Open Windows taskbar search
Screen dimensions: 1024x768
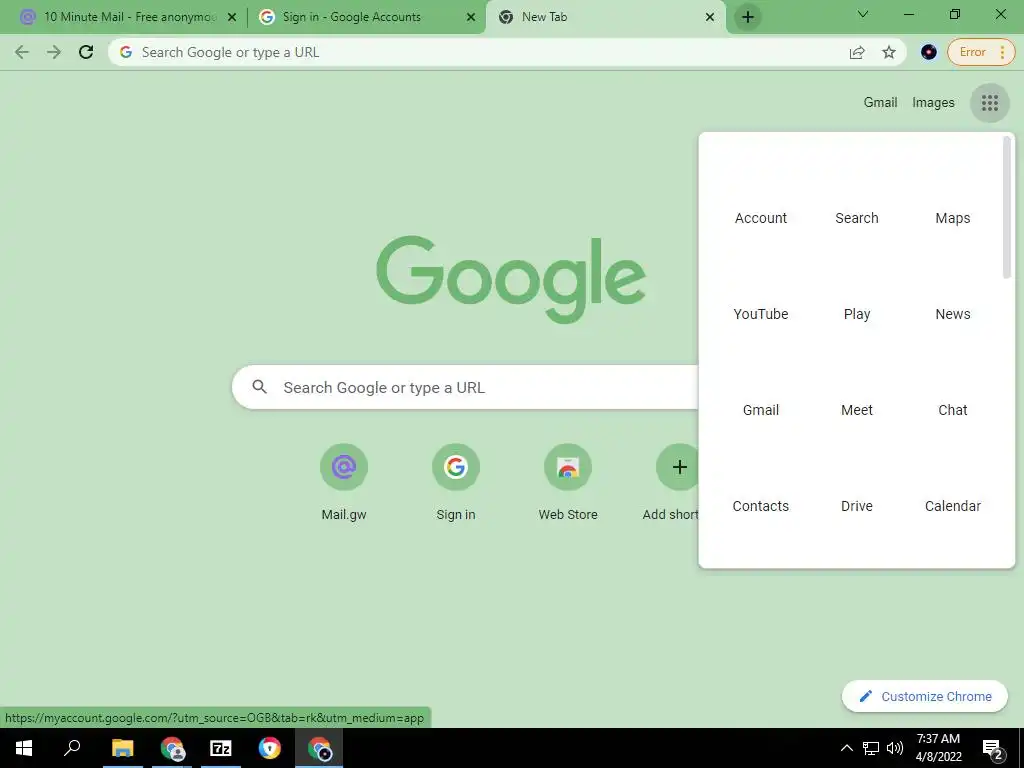pyautogui.click(x=72, y=748)
